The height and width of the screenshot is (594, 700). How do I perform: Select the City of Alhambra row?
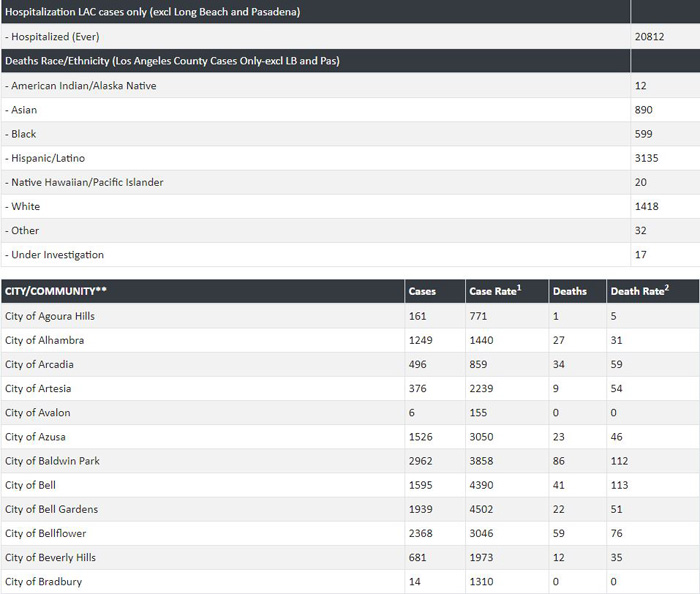[x=350, y=340]
